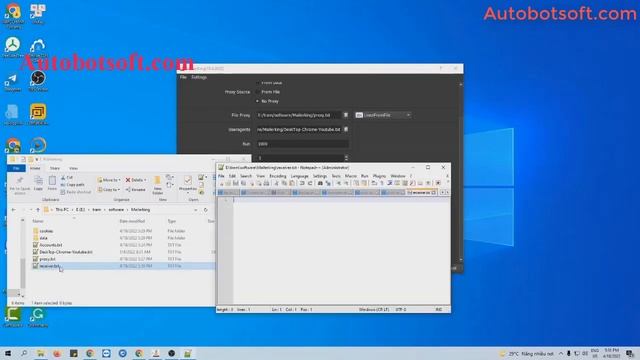Select the receiver.txt tab in Notepad++
Viewport: 640px width, 360px height.
(422, 192)
